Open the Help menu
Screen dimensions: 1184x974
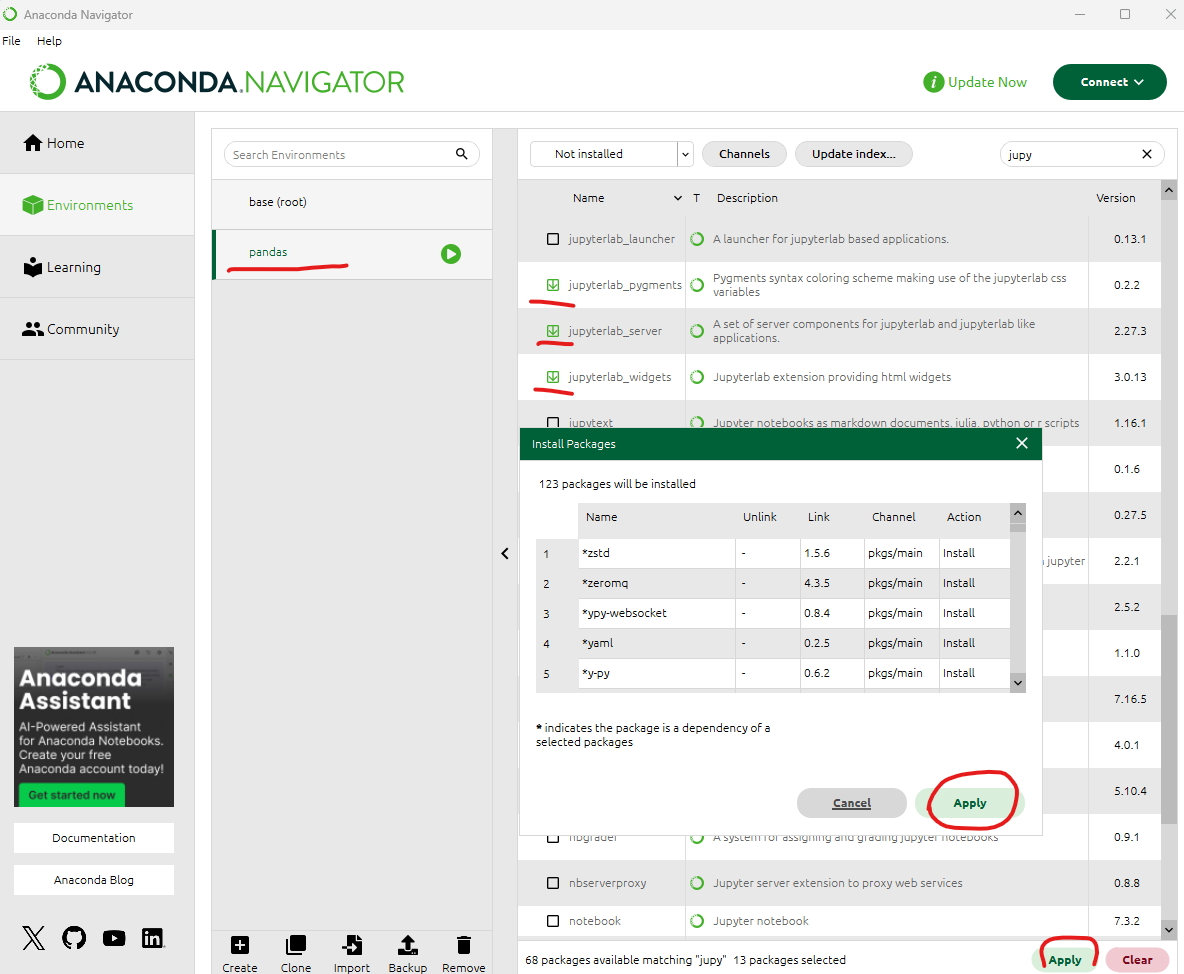tap(49, 41)
